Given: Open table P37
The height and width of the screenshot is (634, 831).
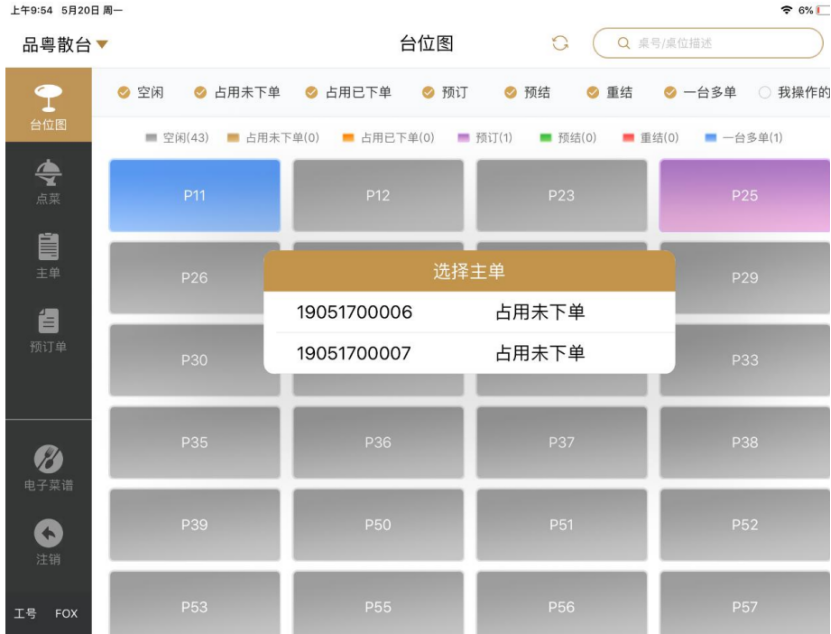Looking at the screenshot, I should [x=561, y=443].
